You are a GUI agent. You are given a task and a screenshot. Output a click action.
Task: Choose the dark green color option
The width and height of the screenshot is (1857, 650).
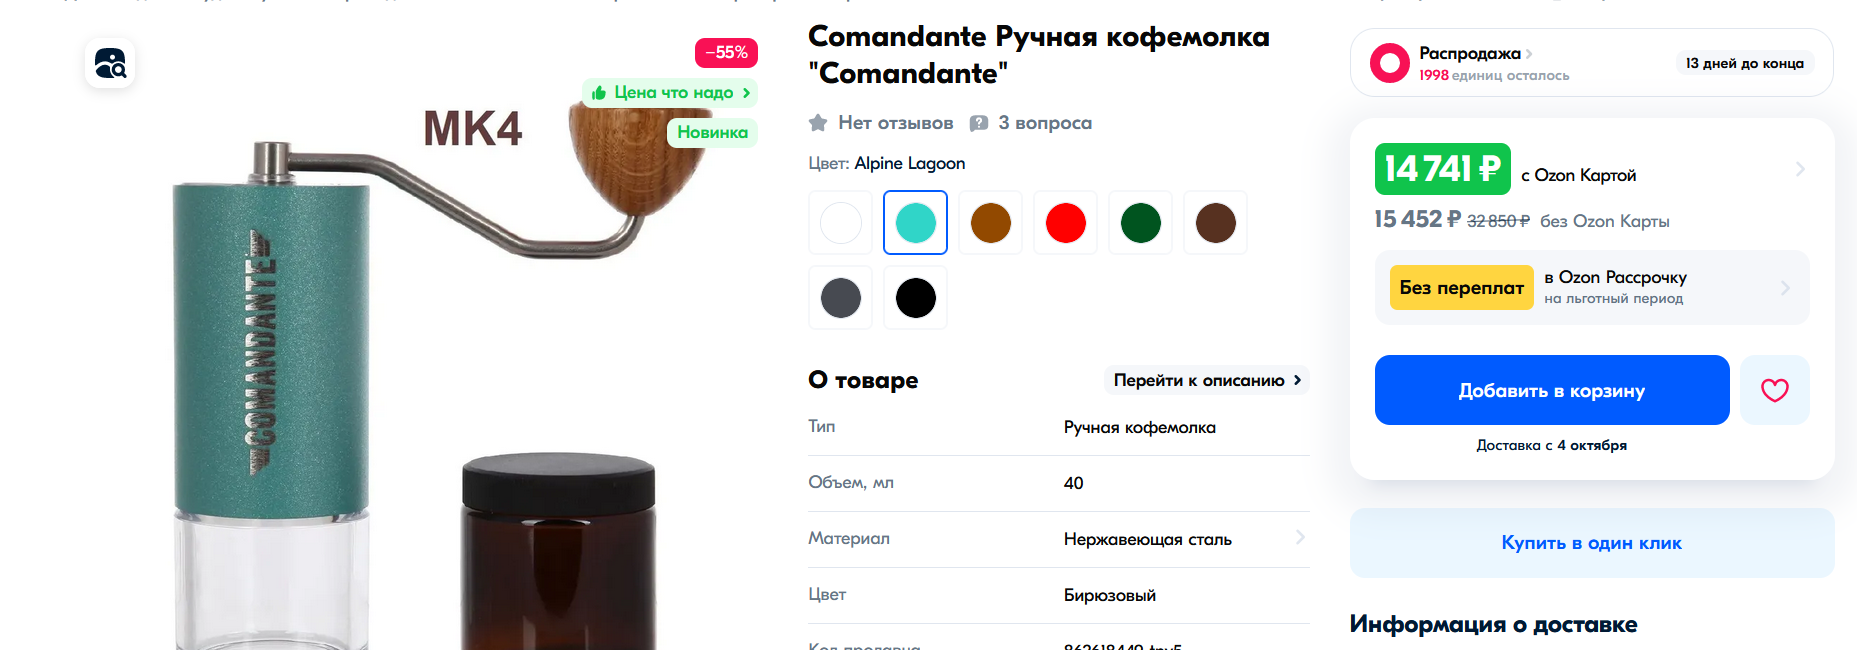pyautogui.click(x=1141, y=222)
